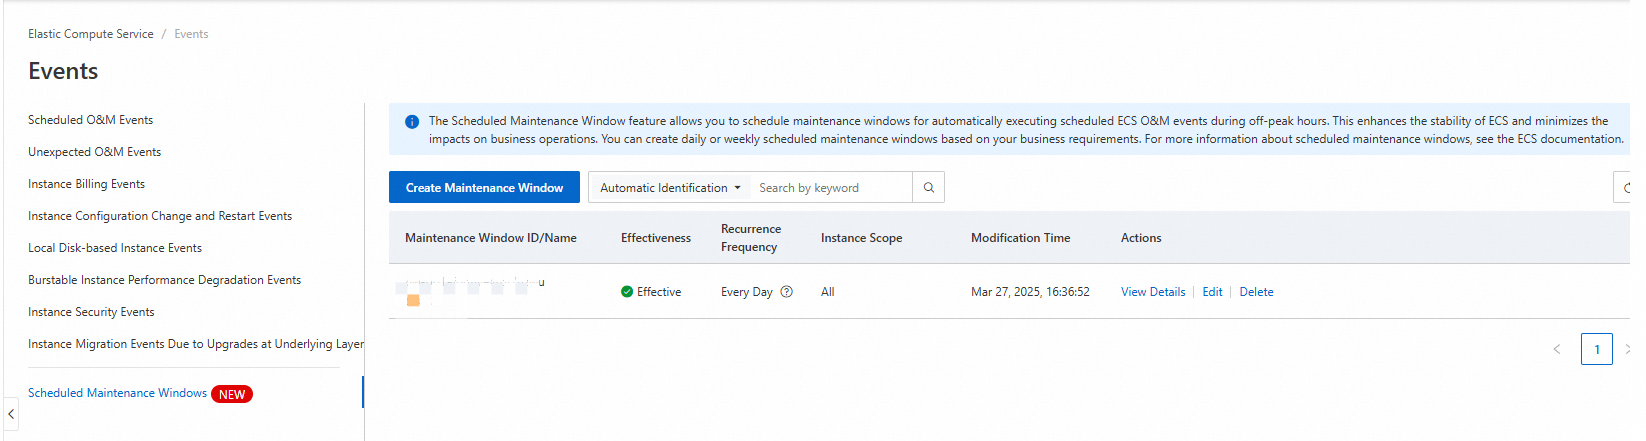This screenshot has height=441, width=1646.
Task: Edit the maintenance window
Action: point(1212,292)
